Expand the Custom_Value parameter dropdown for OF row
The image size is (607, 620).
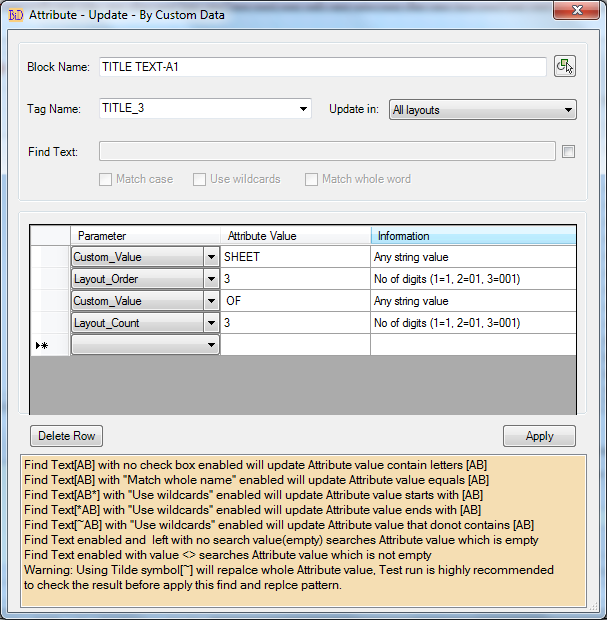(x=211, y=301)
